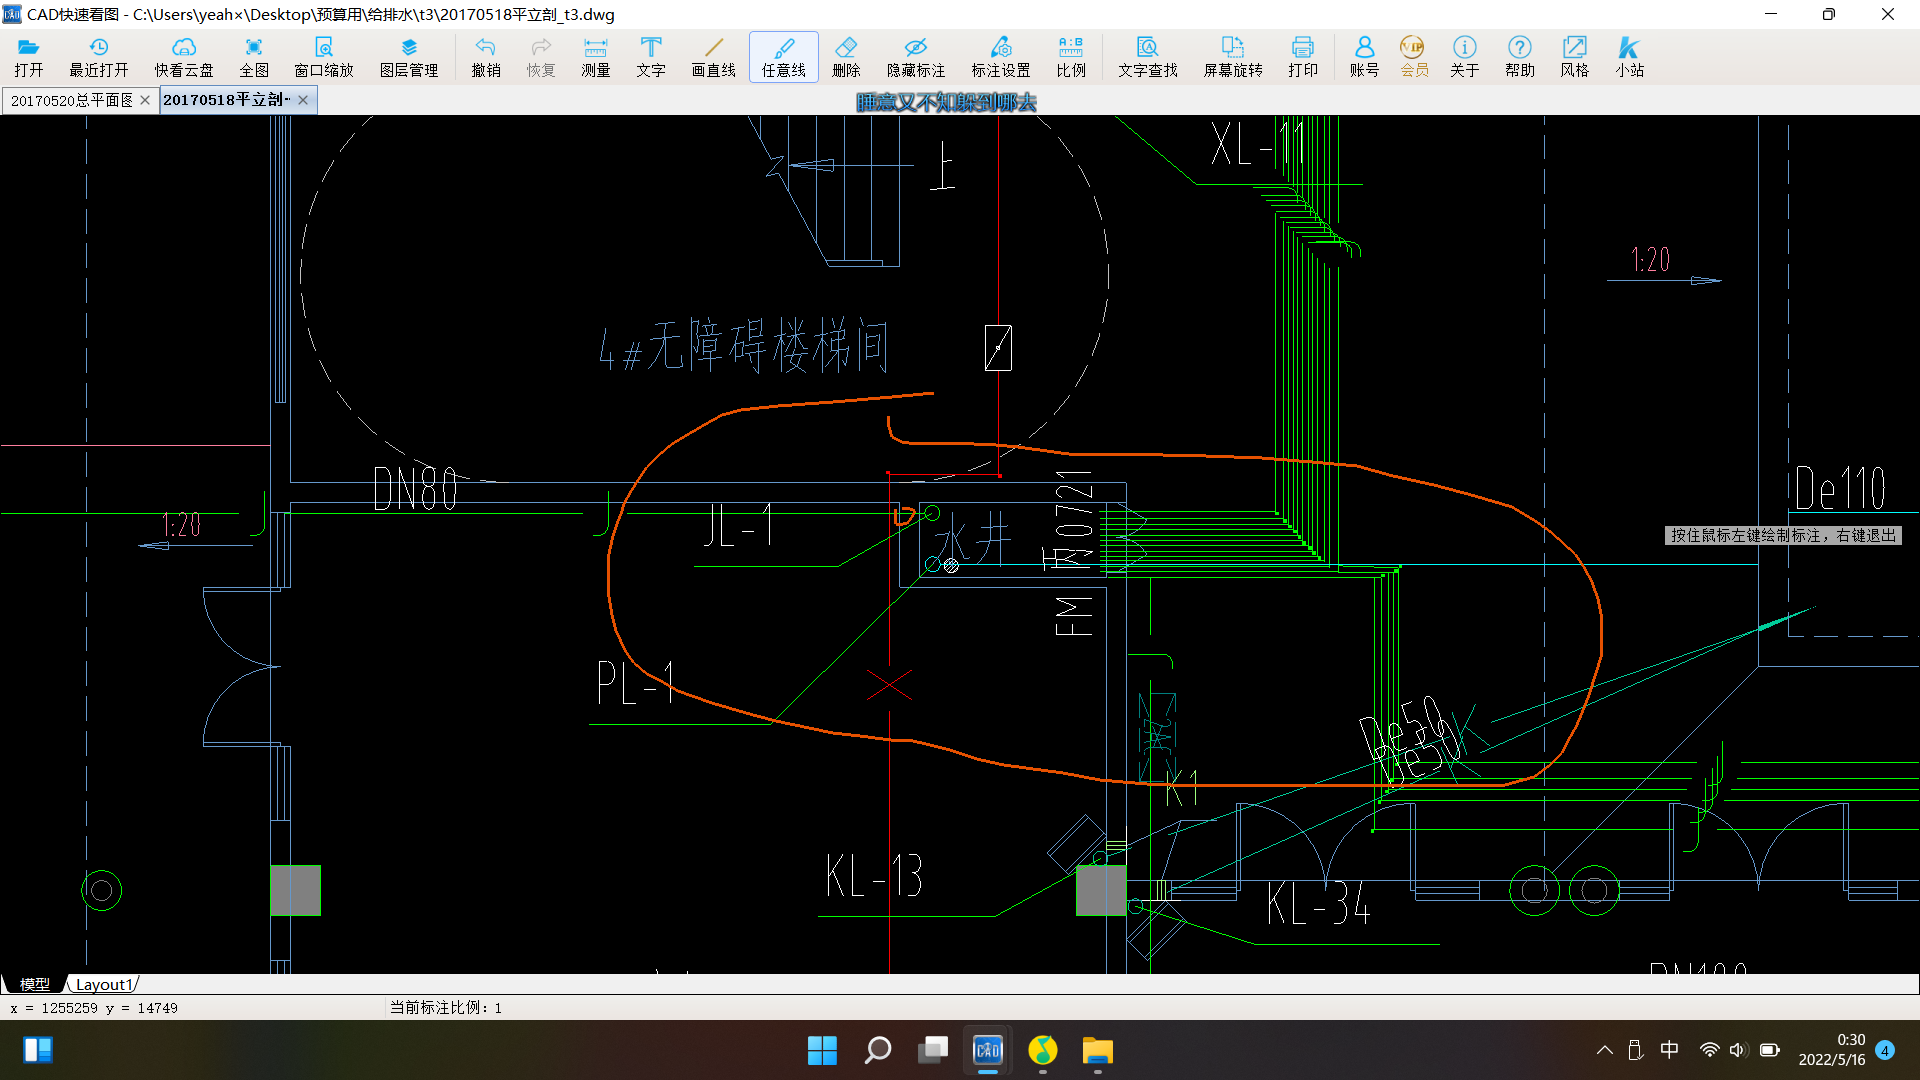The height and width of the screenshot is (1080, 1920).
Task: Click the PL-1 label
Action: tap(636, 682)
